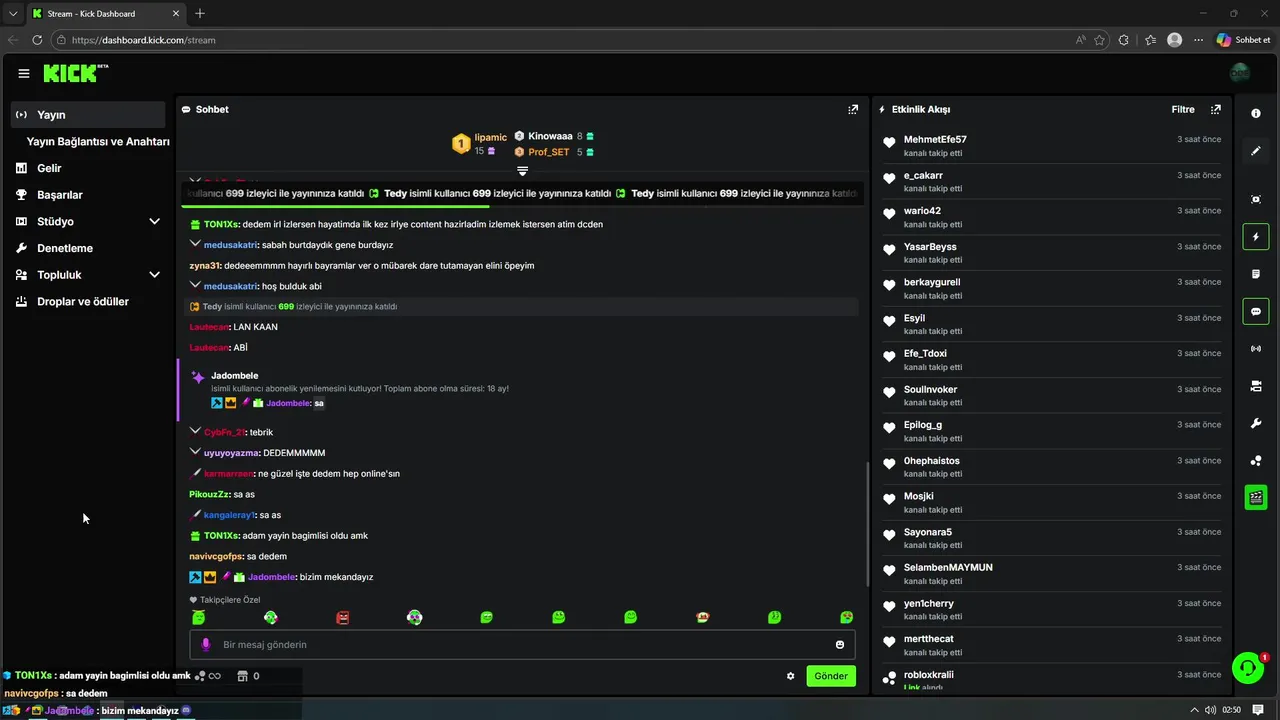
Task: Expand the chat leaderboard arrow below lipamic
Action: coord(522,171)
